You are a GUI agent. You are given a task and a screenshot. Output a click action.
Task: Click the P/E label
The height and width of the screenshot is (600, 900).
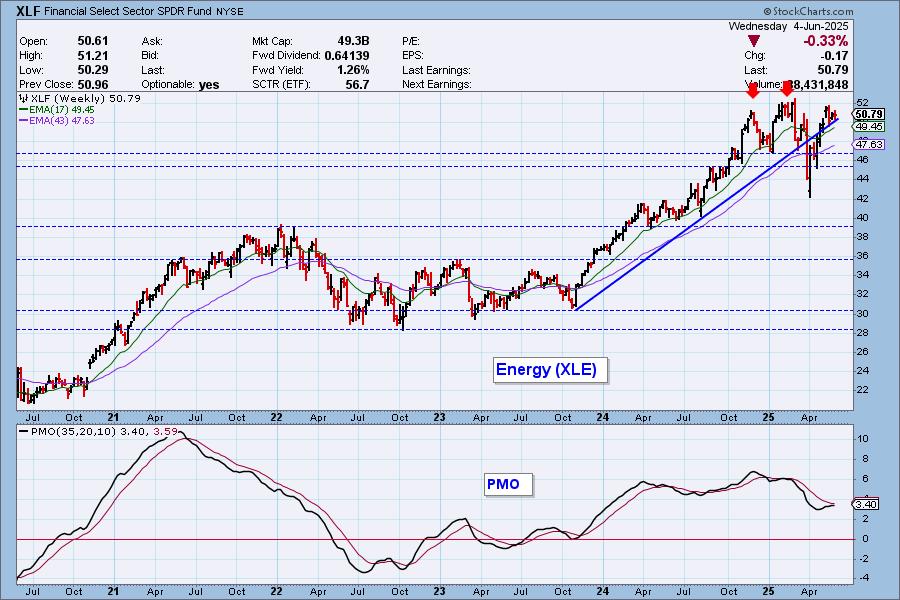coord(411,41)
